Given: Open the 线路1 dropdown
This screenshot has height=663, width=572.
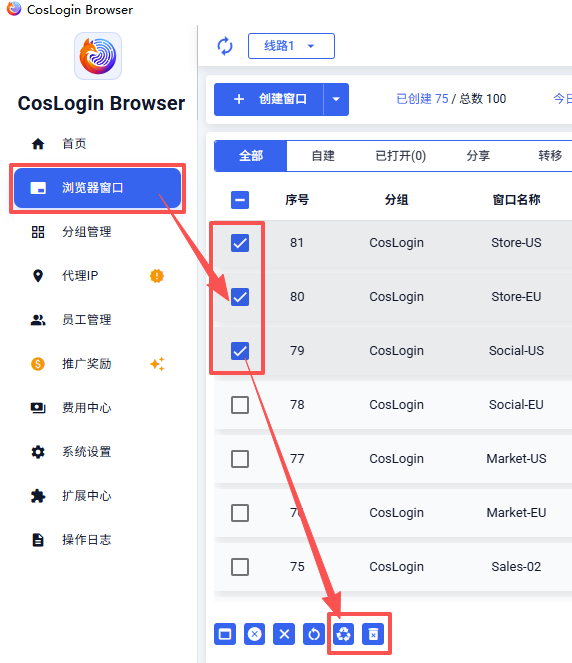Looking at the screenshot, I should pyautogui.click(x=291, y=46).
